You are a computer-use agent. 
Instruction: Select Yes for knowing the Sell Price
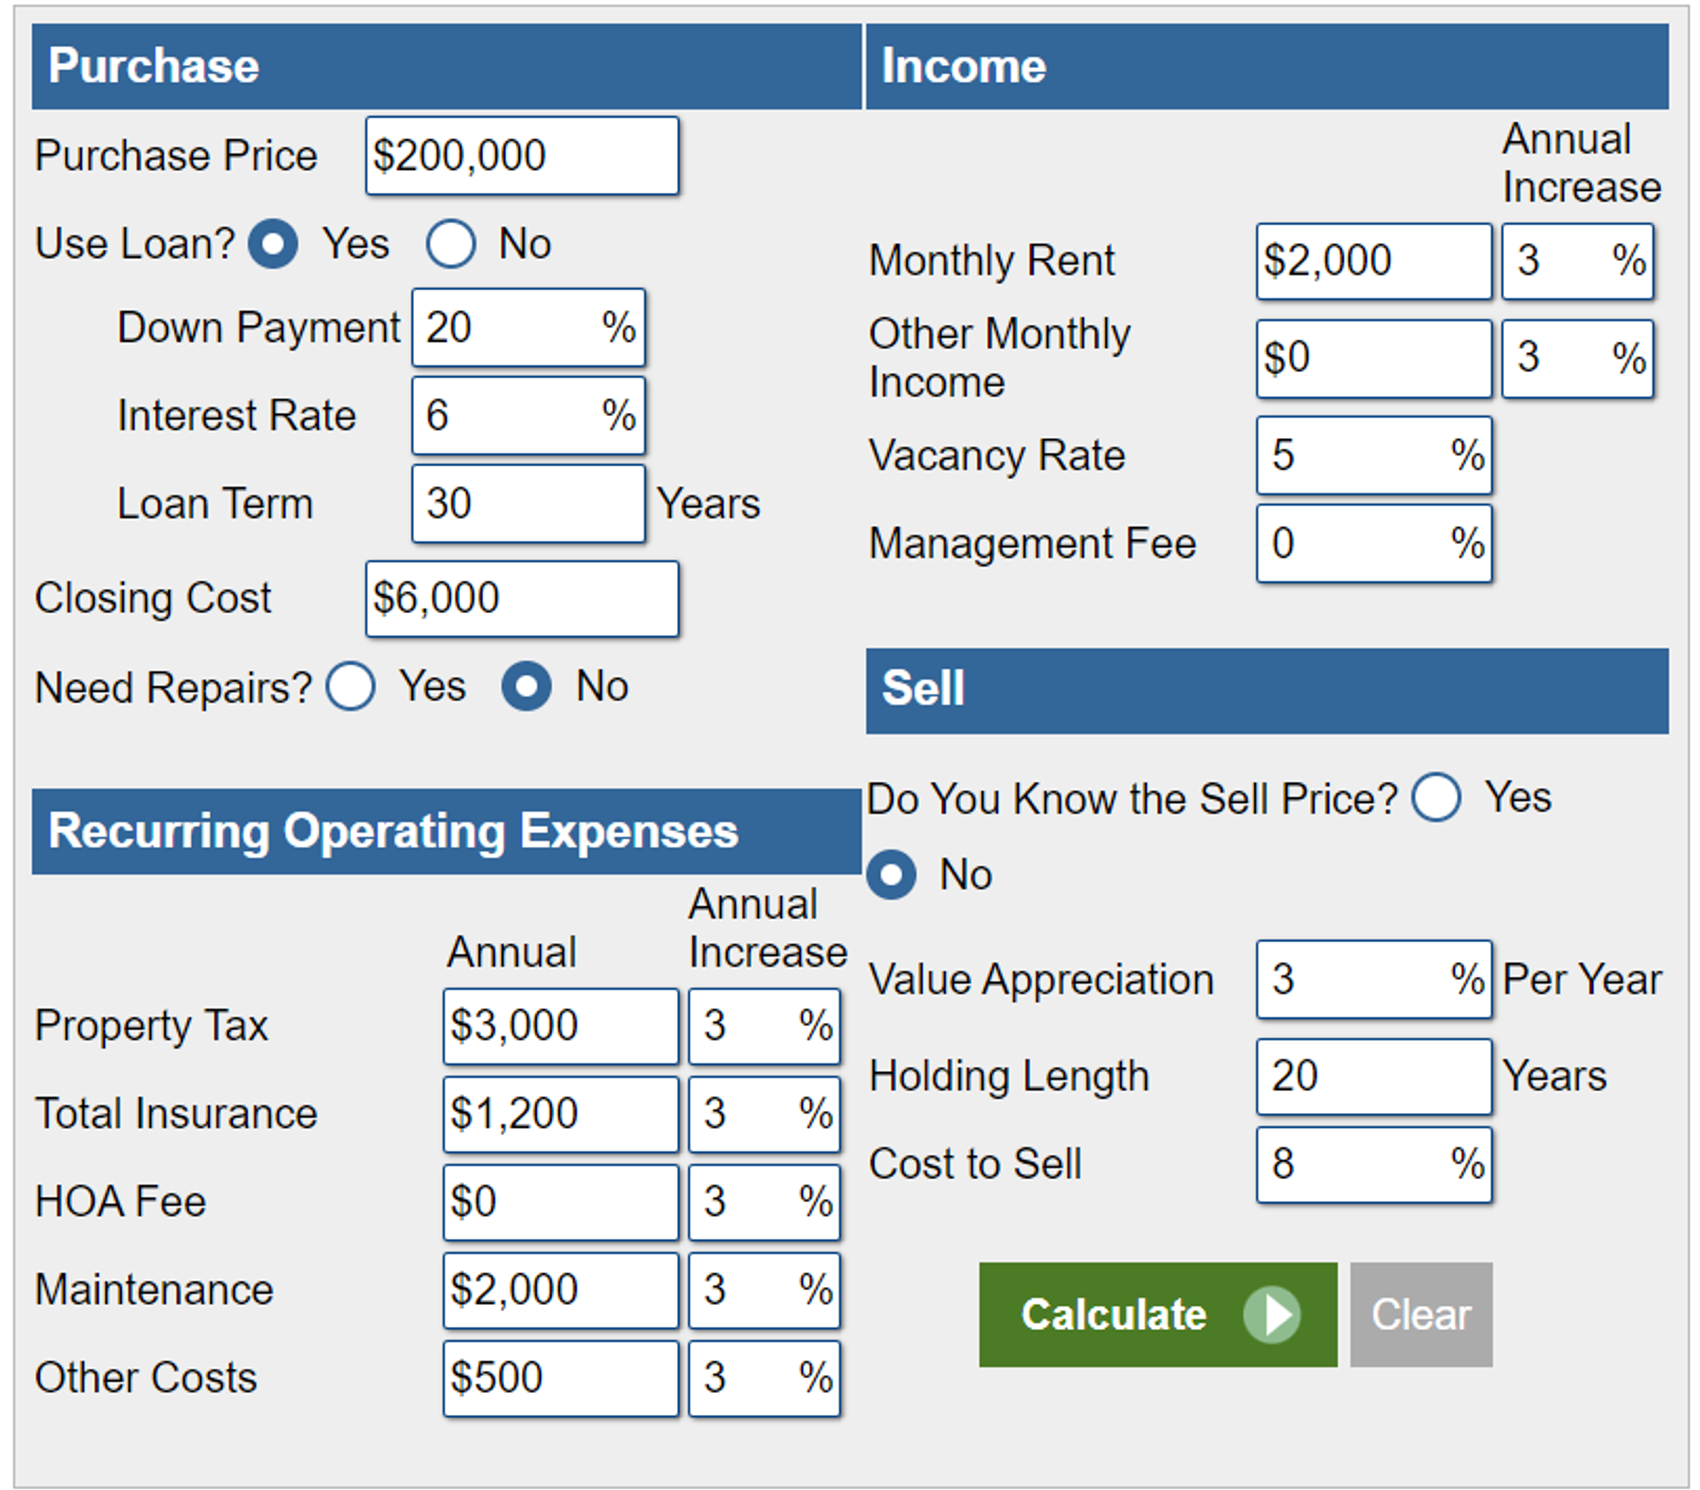click(x=1437, y=798)
